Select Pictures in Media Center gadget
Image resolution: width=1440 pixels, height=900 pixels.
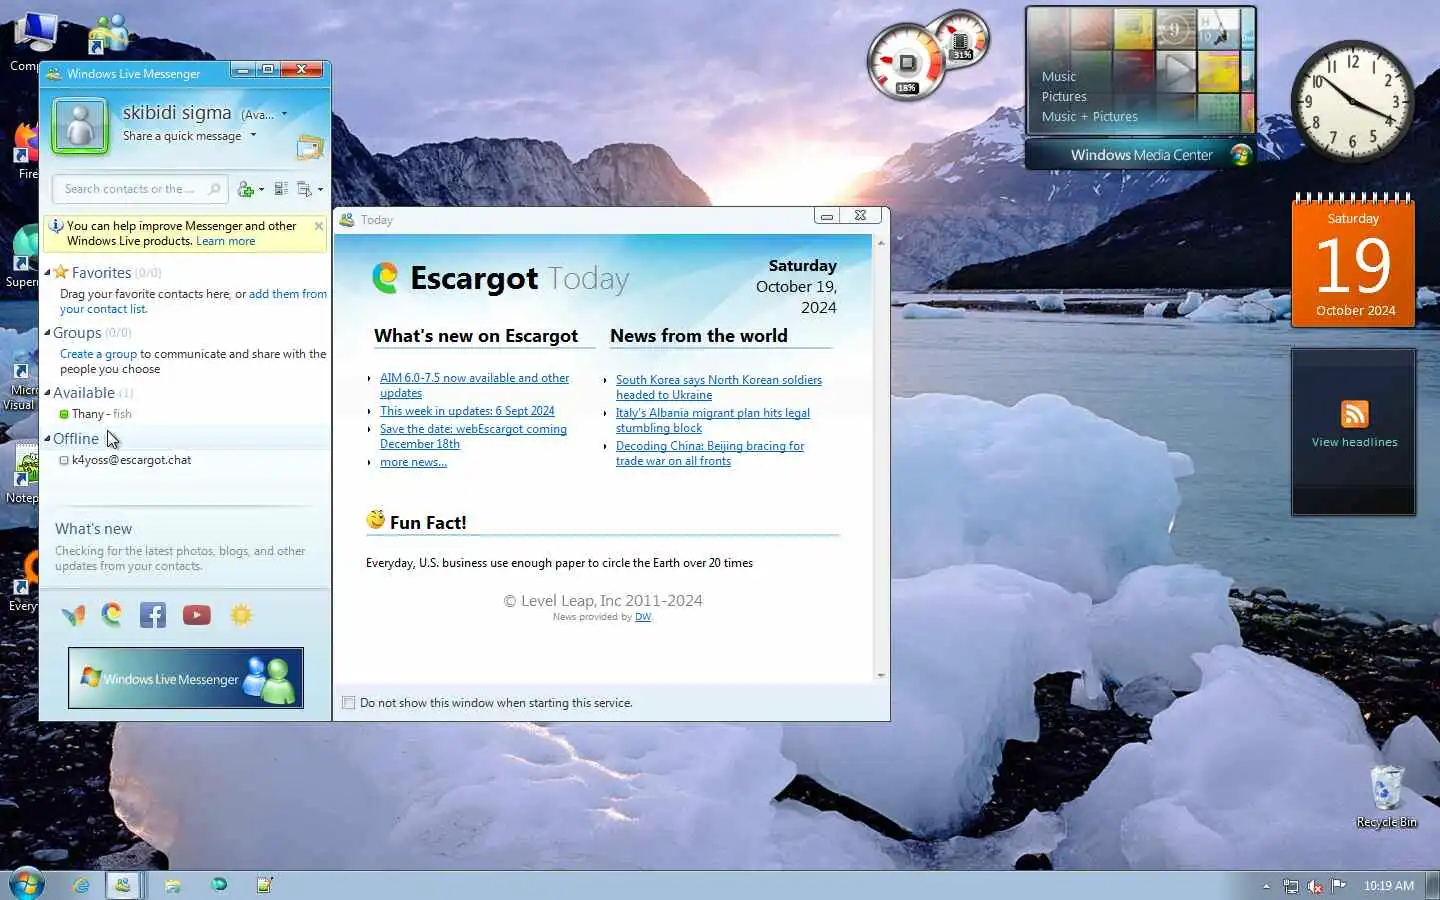1064,97
